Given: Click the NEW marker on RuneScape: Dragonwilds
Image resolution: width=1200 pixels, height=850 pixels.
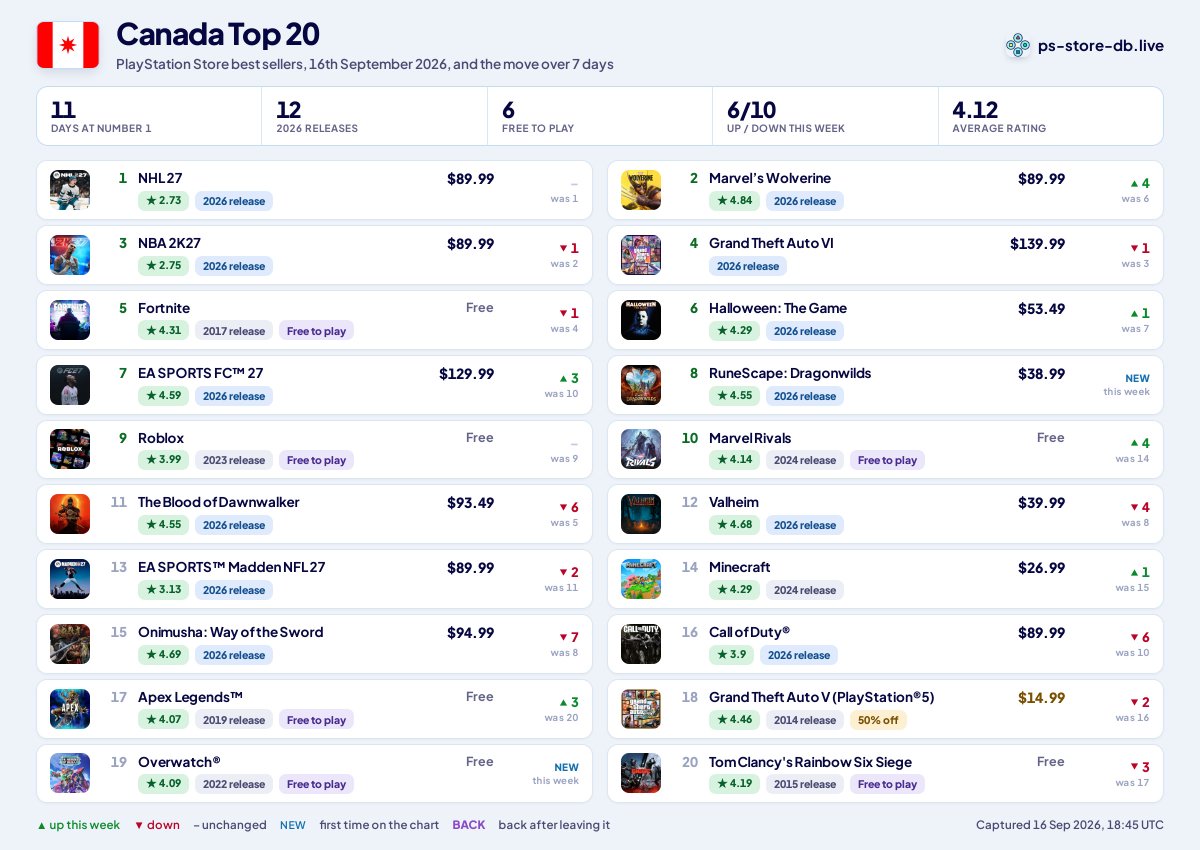Looking at the screenshot, I should pos(1137,379).
